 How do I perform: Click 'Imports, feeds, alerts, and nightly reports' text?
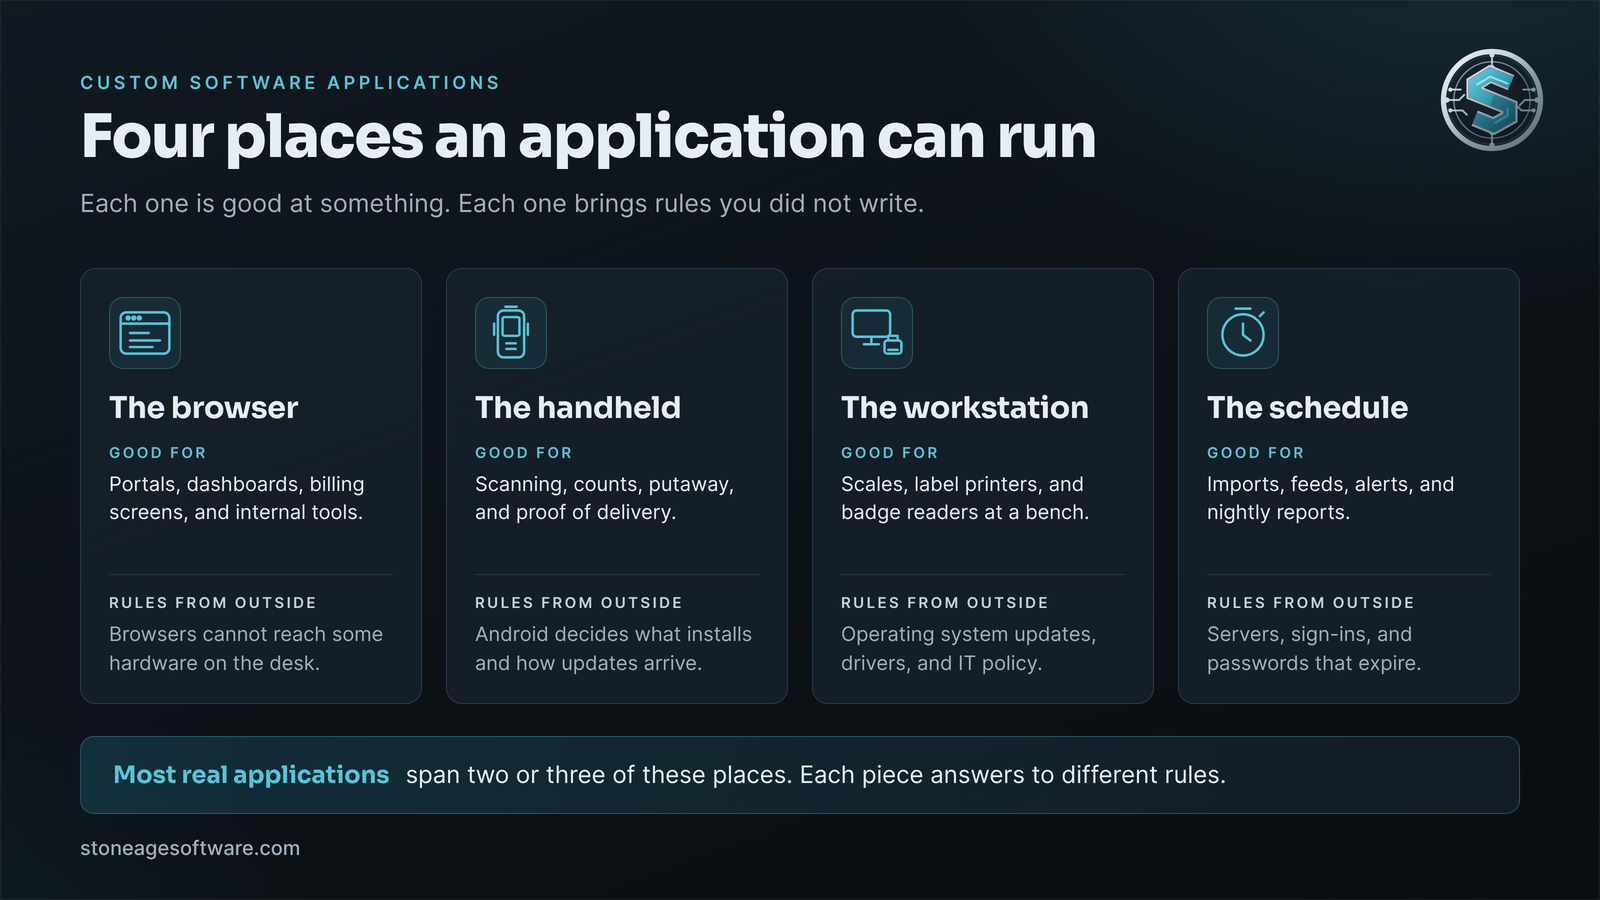coord(1331,498)
